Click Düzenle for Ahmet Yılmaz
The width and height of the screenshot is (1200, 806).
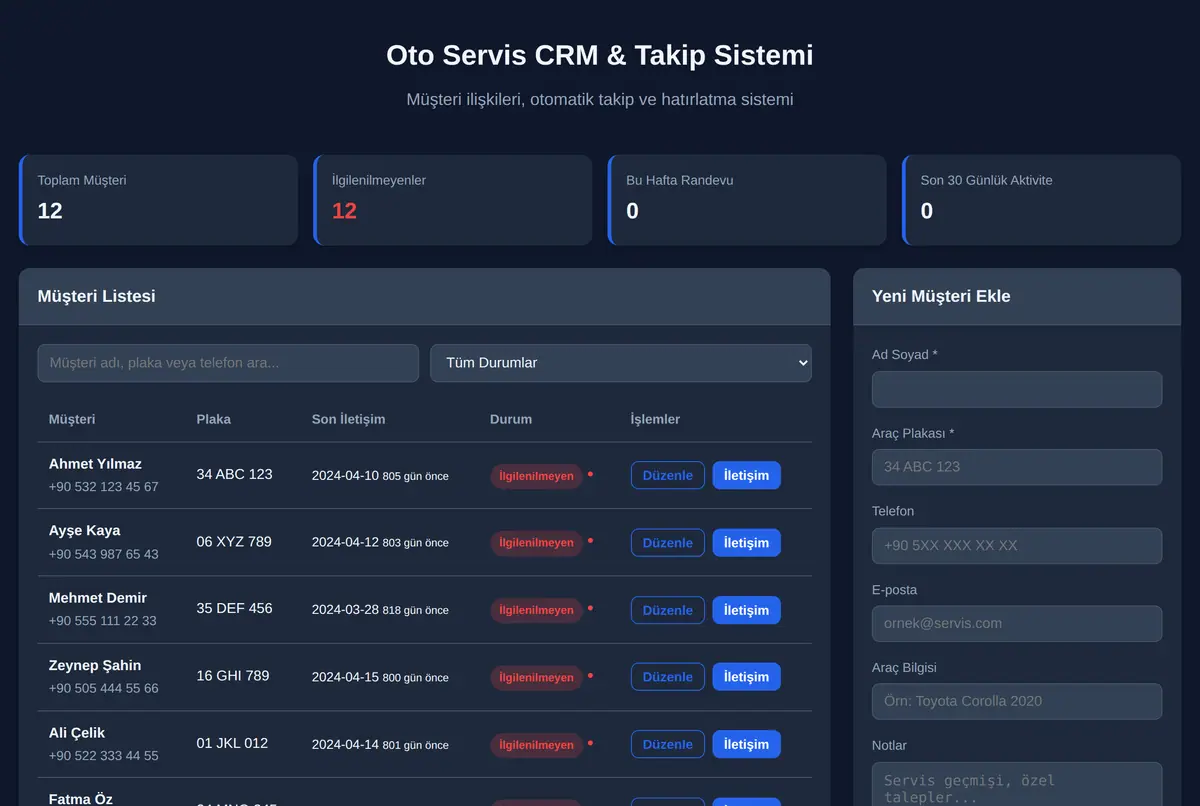pyautogui.click(x=668, y=475)
